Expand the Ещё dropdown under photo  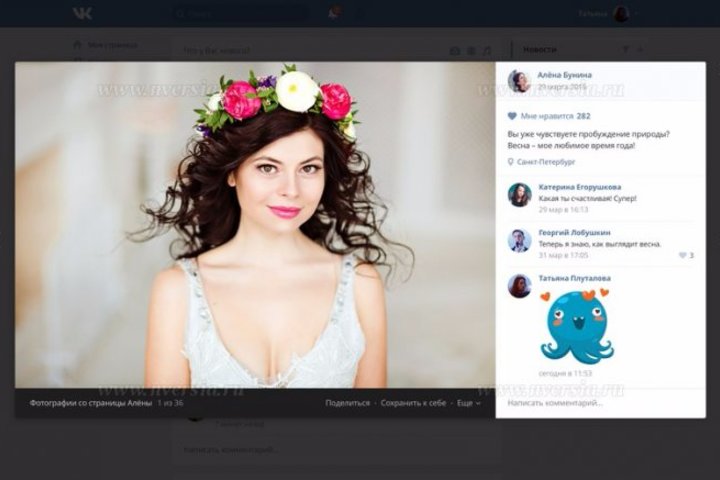click(x=468, y=403)
